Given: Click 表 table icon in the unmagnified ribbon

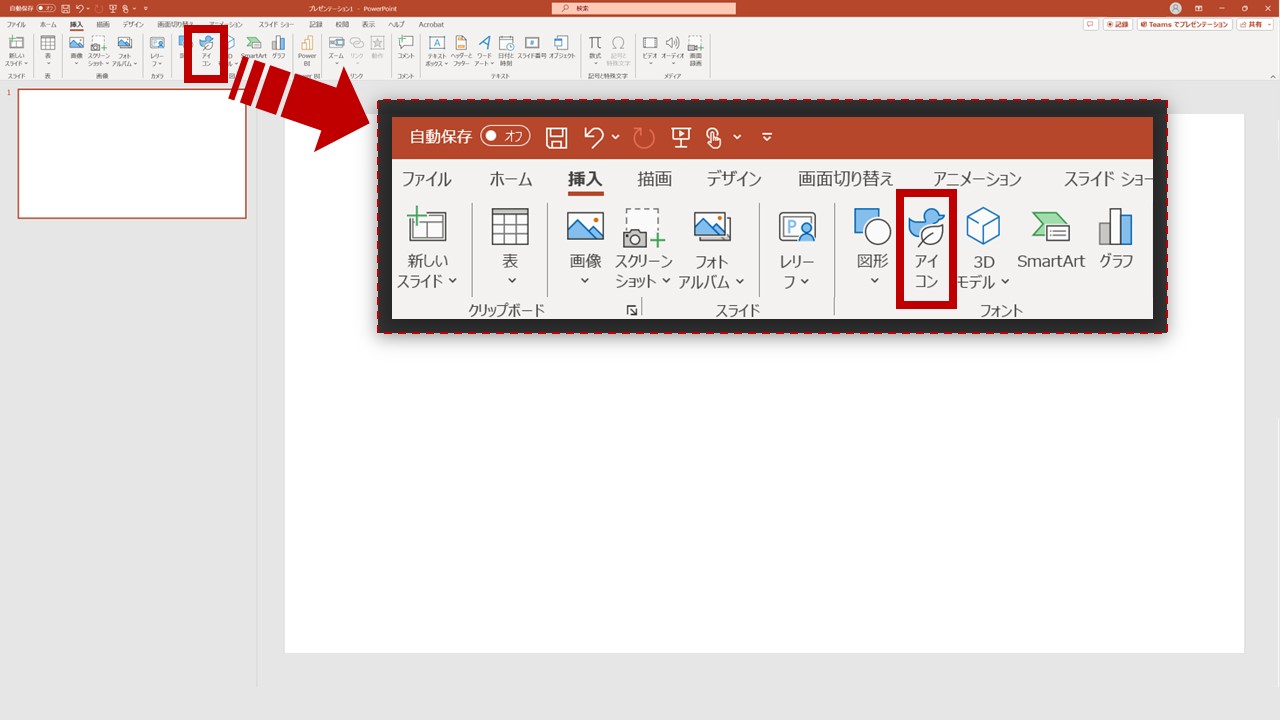Looking at the screenshot, I should [x=47, y=43].
